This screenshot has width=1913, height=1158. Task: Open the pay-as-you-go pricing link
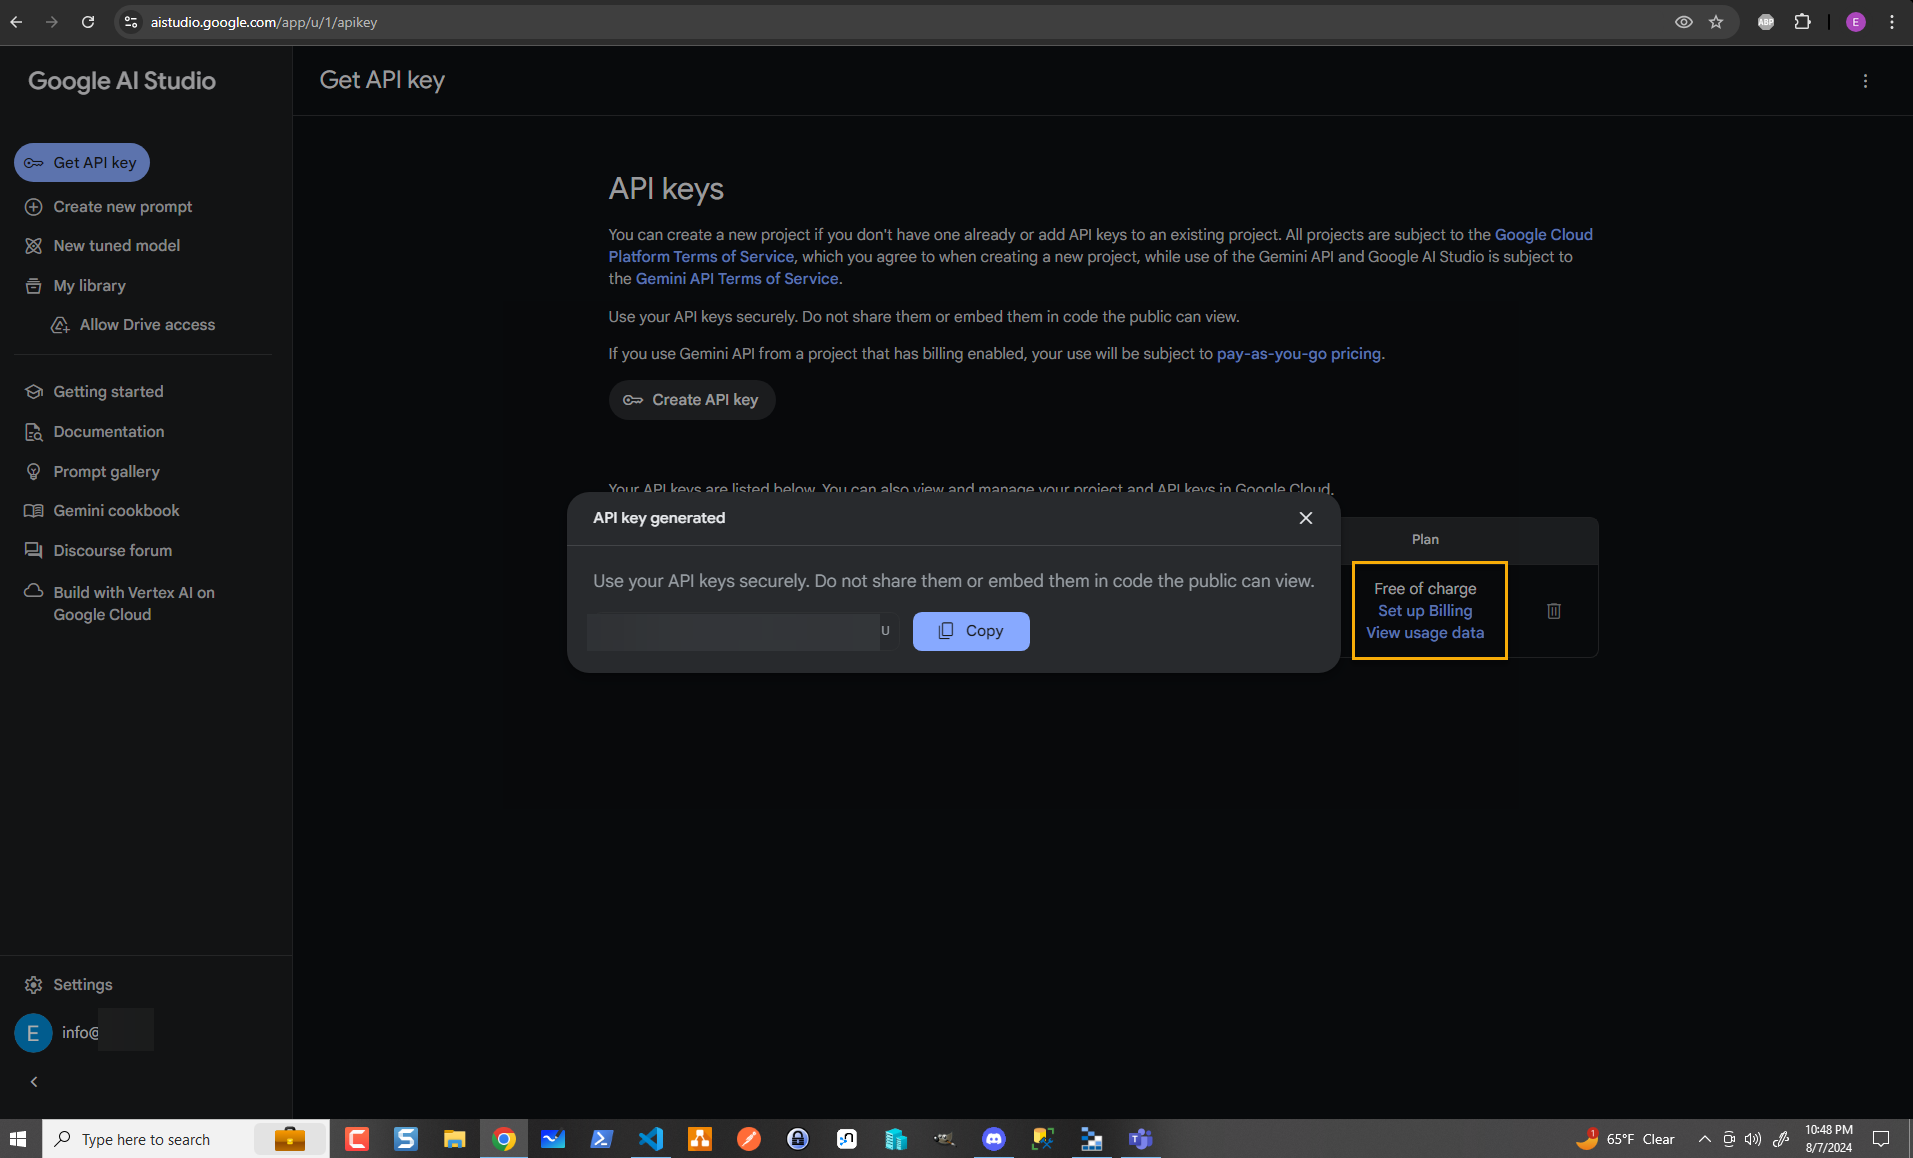click(1298, 354)
